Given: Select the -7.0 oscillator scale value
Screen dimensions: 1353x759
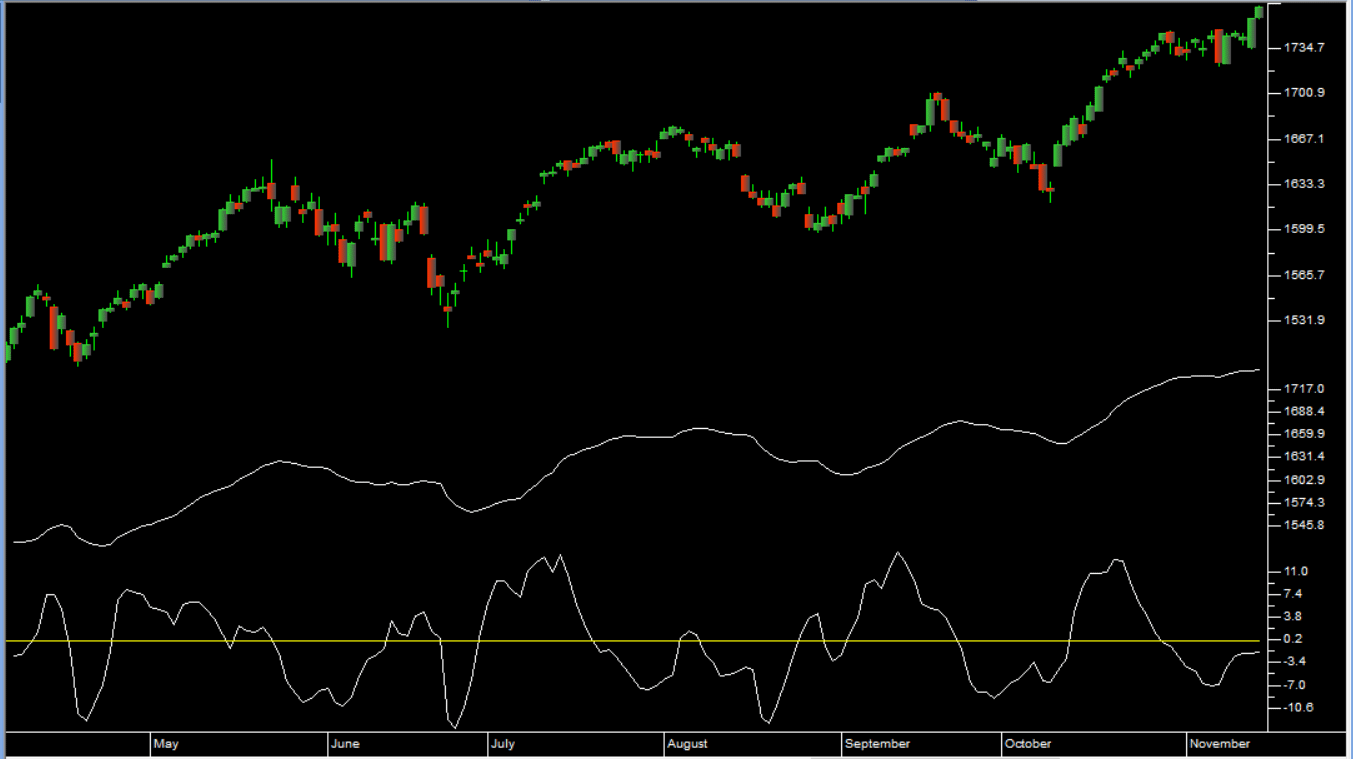Looking at the screenshot, I should coord(1295,685).
